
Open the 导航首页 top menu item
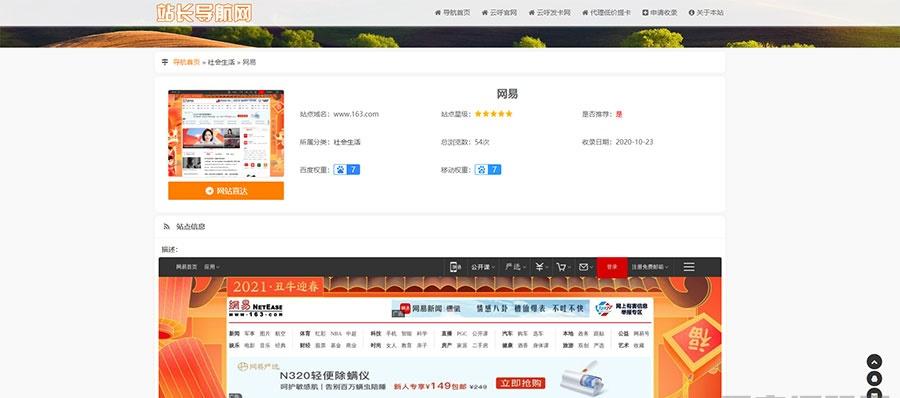point(452,13)
